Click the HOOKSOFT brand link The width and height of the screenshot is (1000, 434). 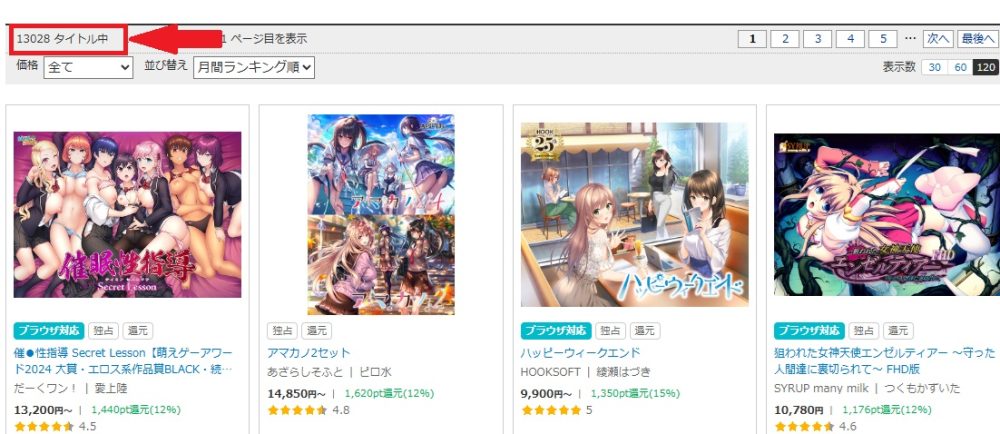(551, 372)
